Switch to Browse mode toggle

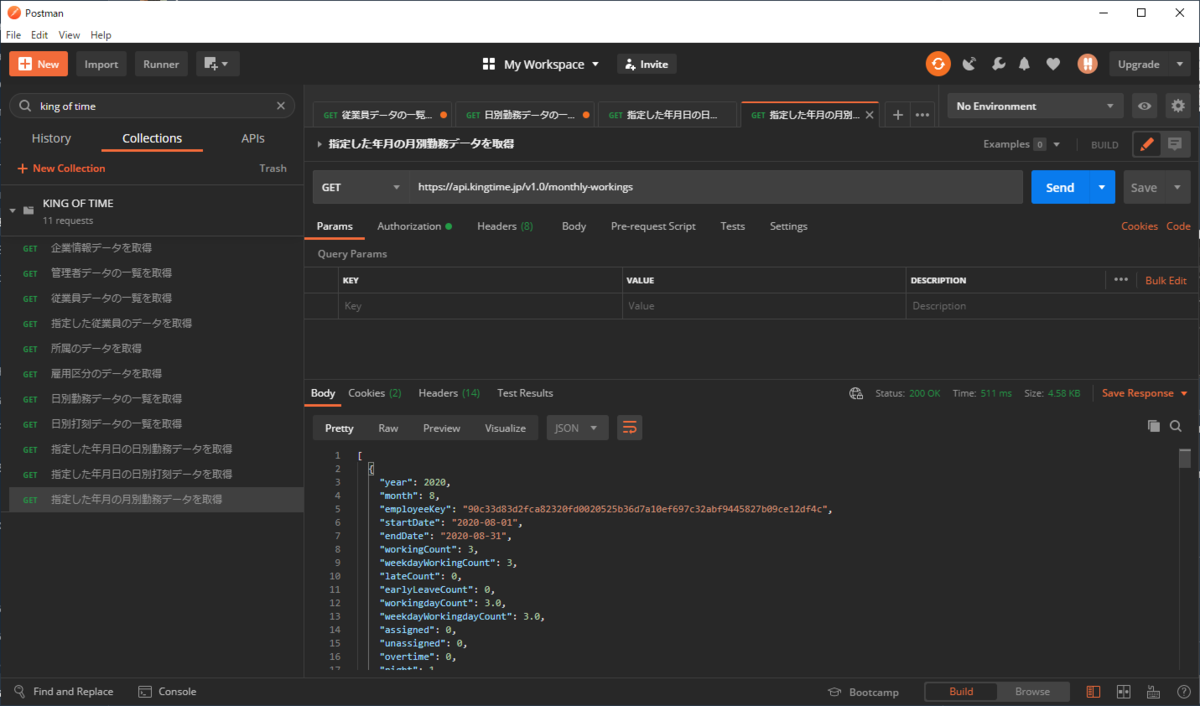pyautogui.click(x=1033, y=691)
